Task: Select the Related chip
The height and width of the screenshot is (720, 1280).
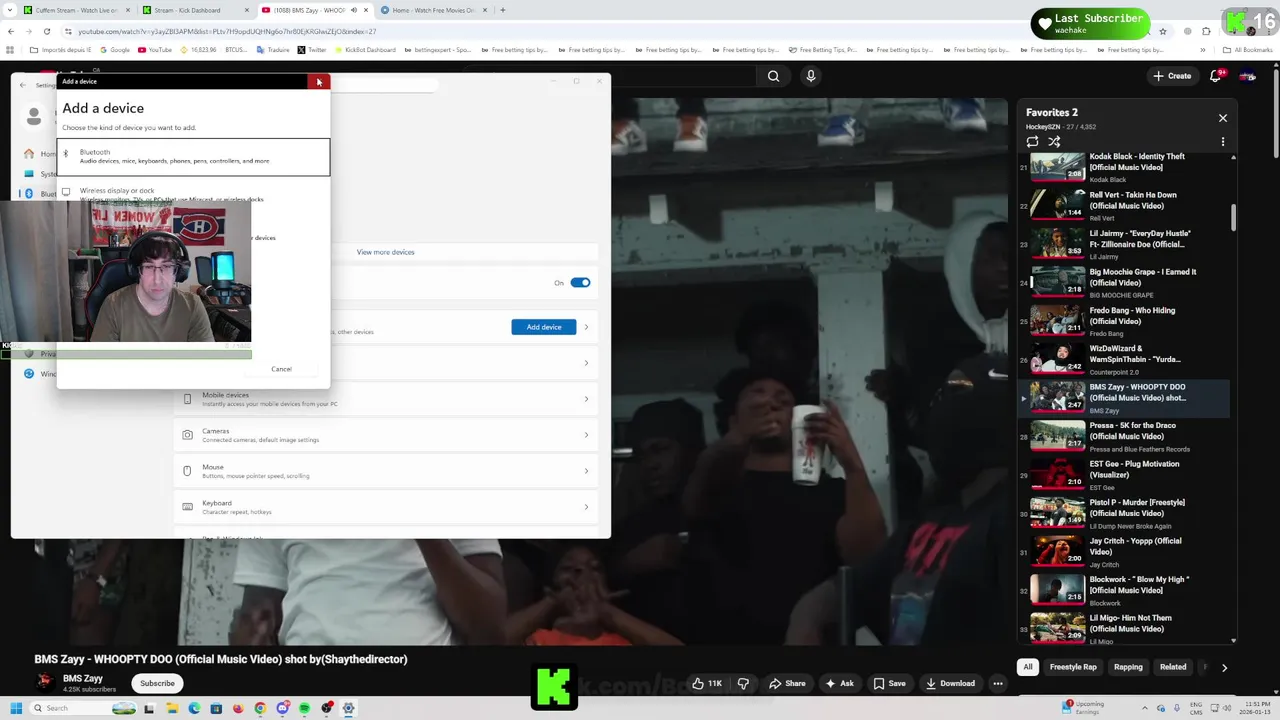Action: 1173,667
